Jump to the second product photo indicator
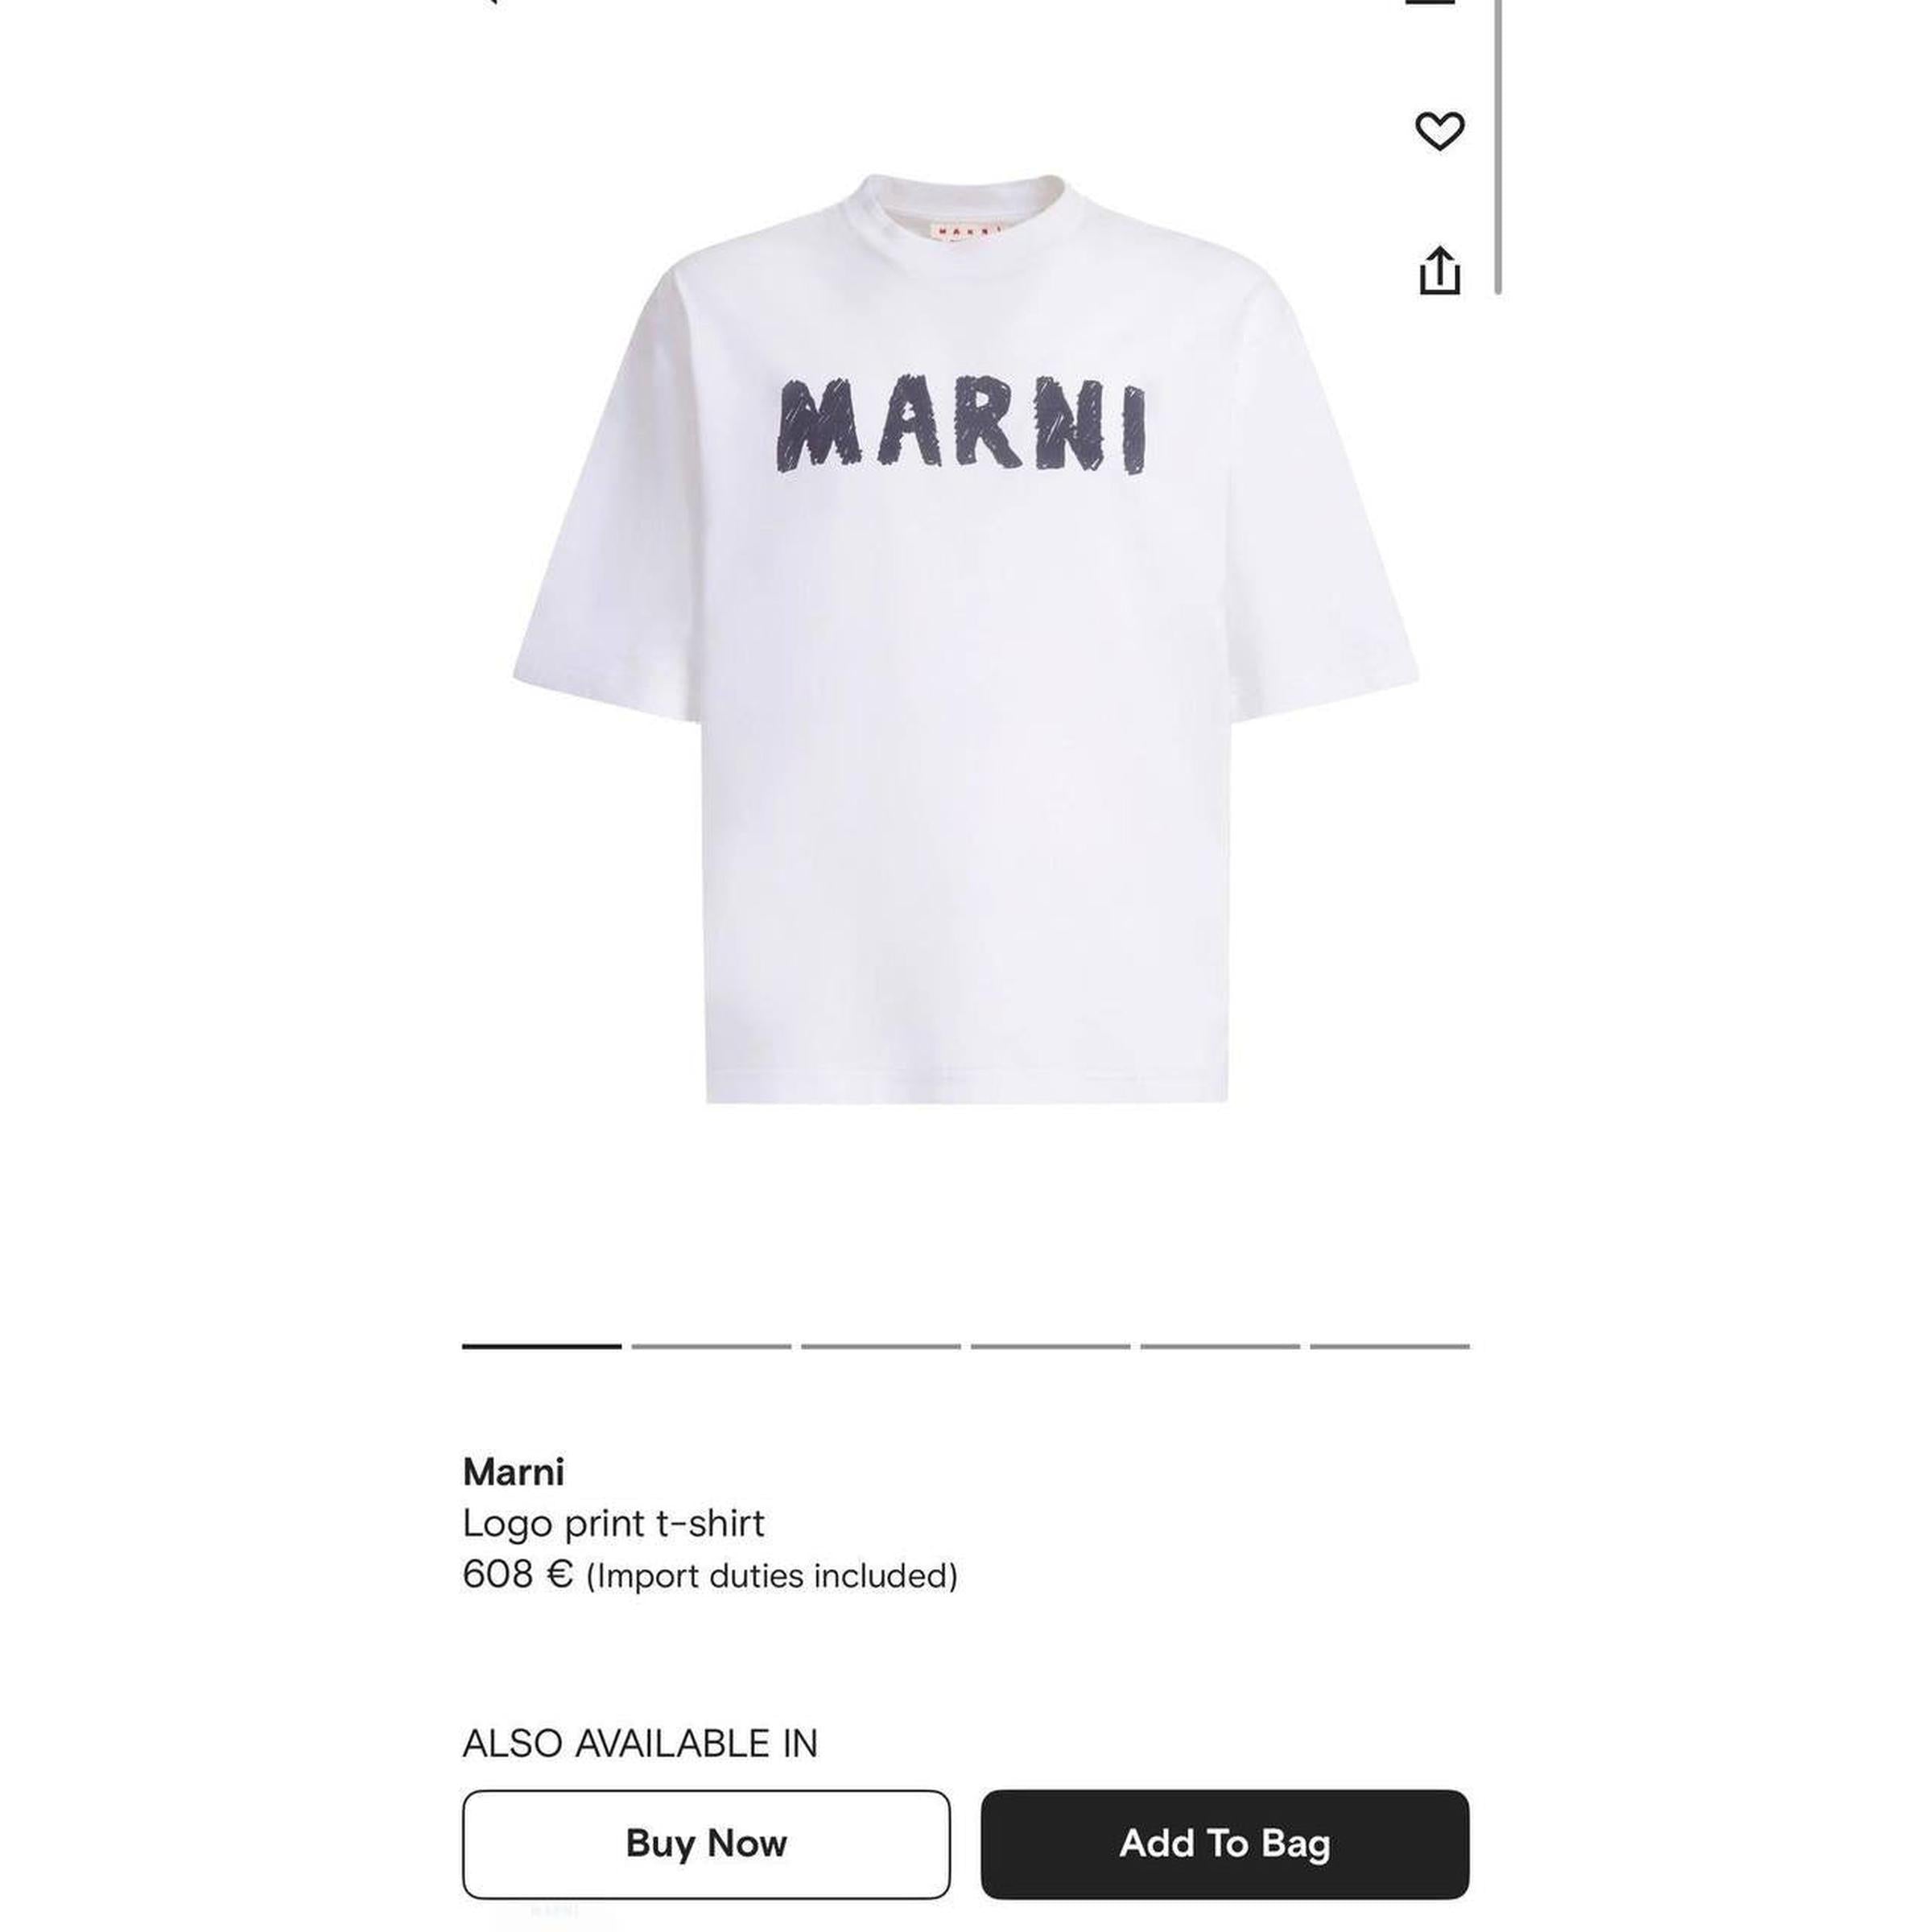Screen dimensions: 1932x1932 [x=711, y=1346]
